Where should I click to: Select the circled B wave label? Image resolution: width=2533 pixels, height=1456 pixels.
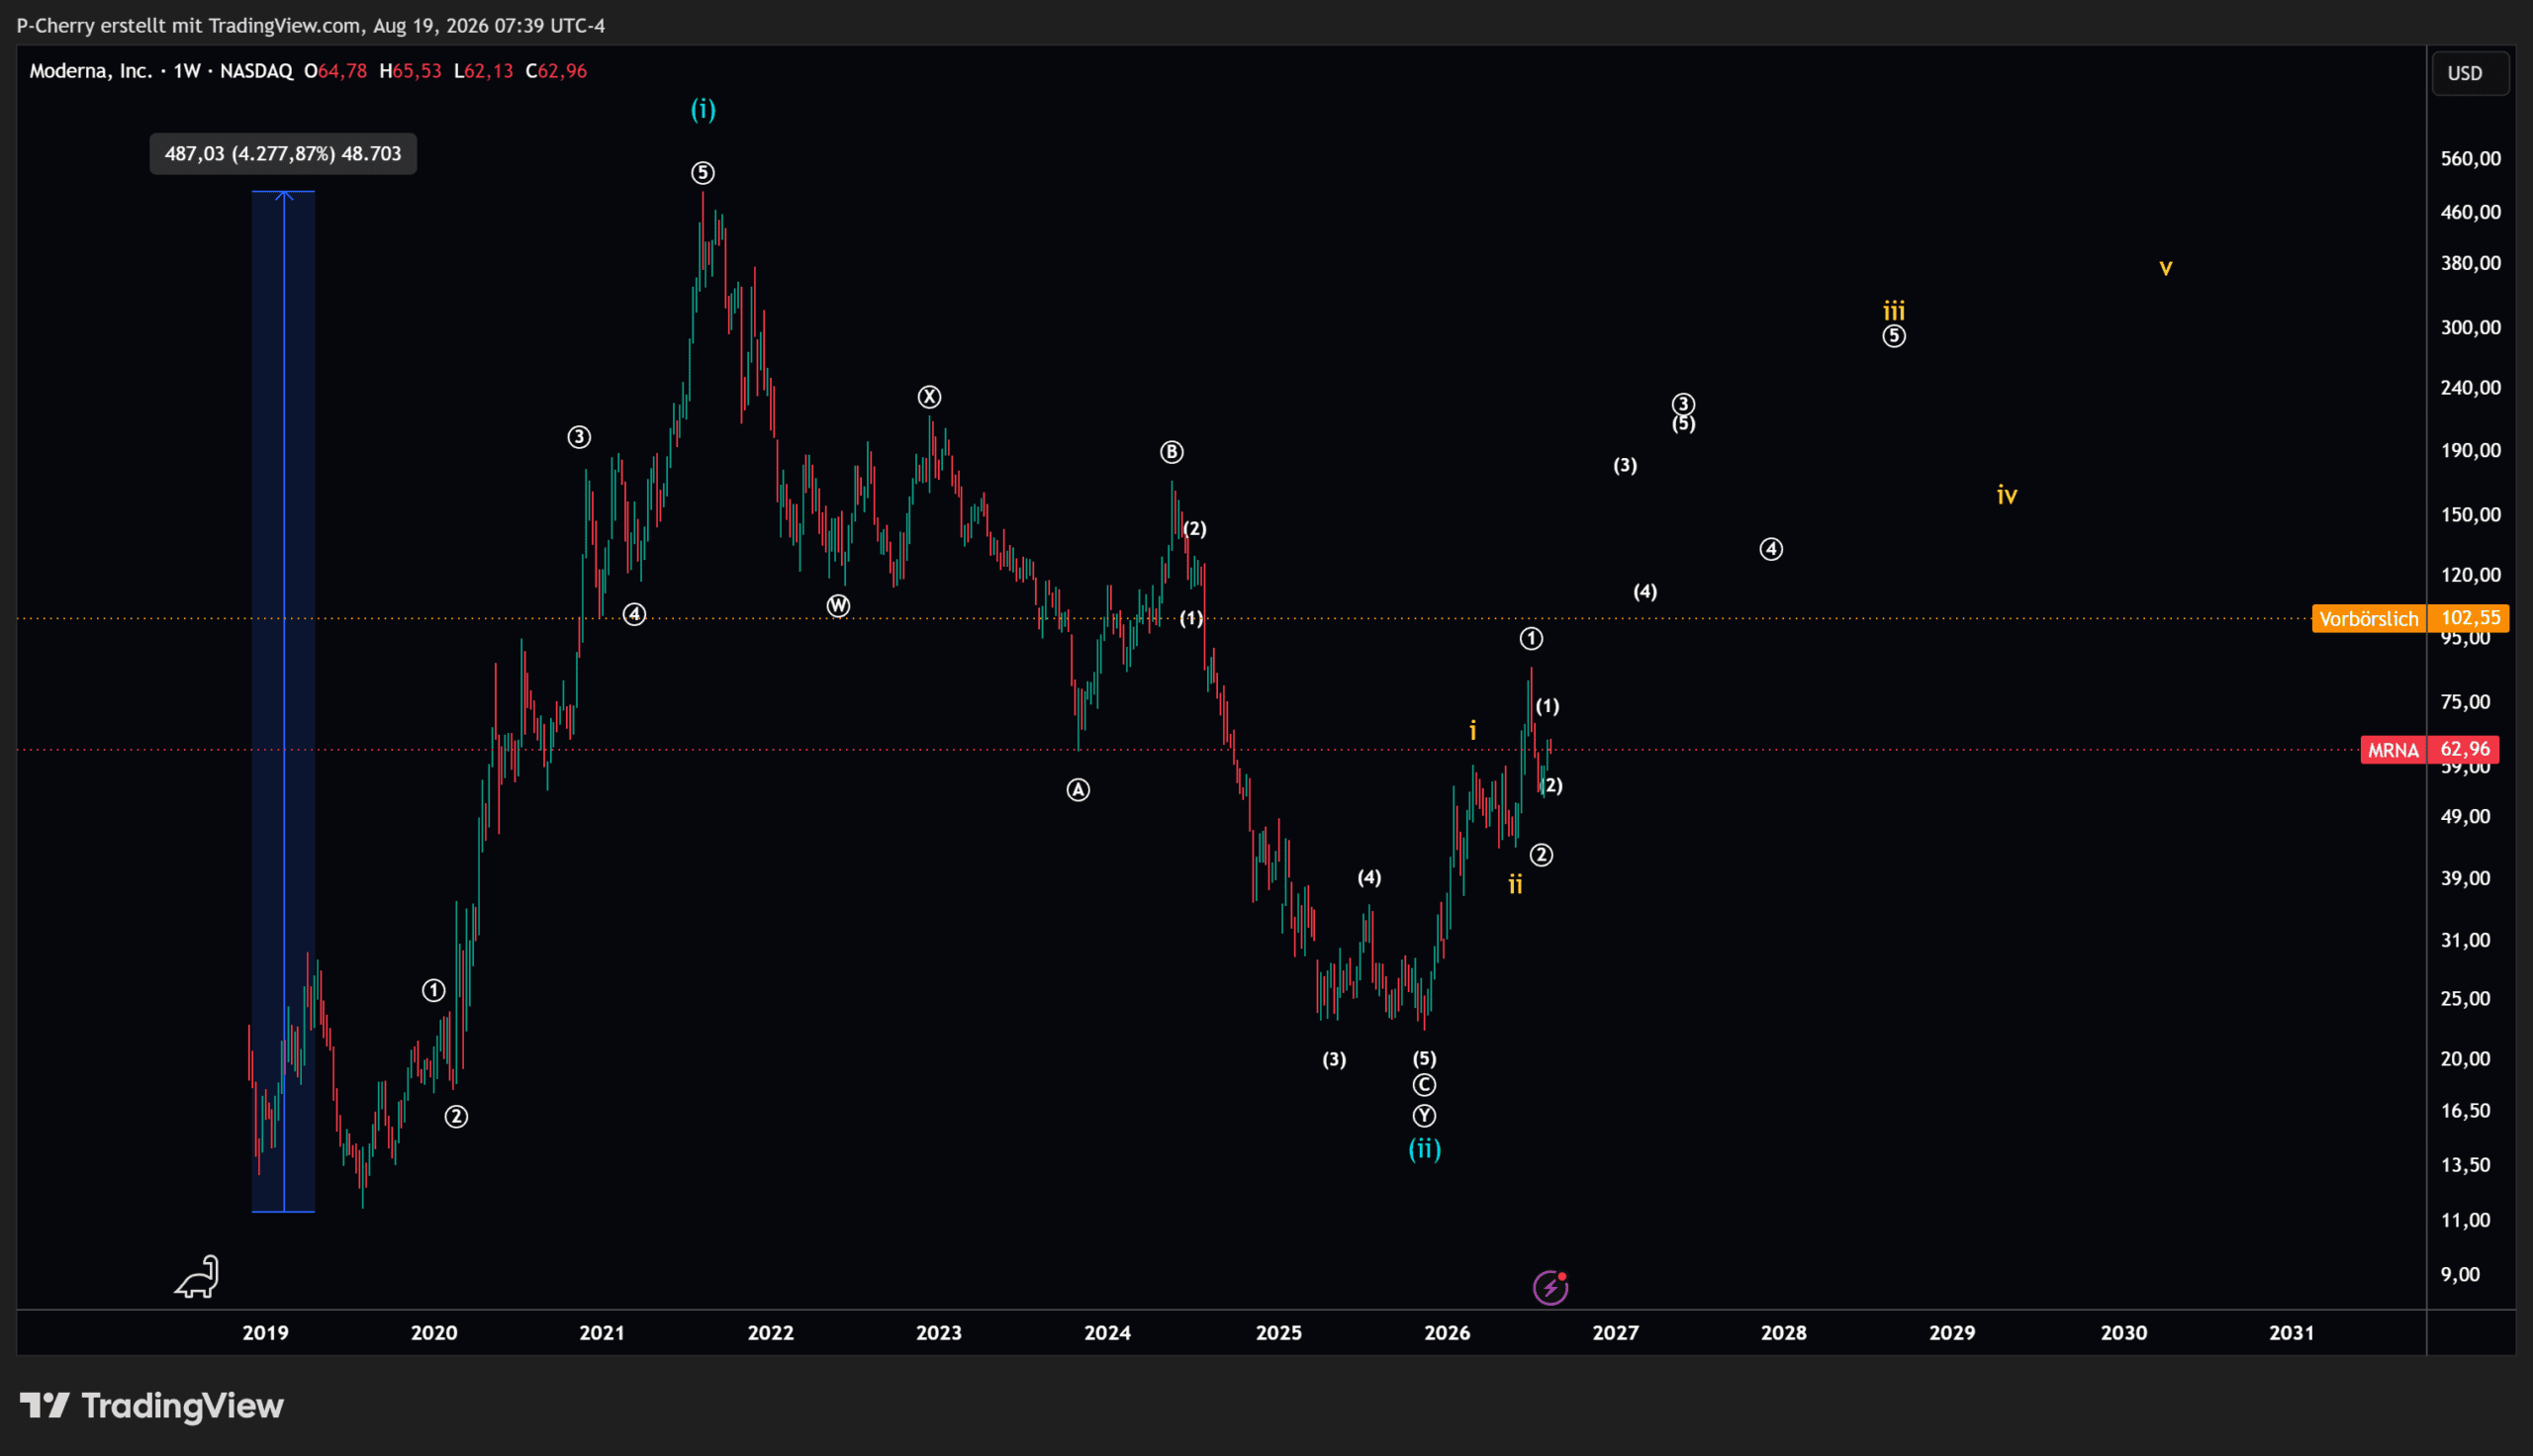(x=1171, y=452)
